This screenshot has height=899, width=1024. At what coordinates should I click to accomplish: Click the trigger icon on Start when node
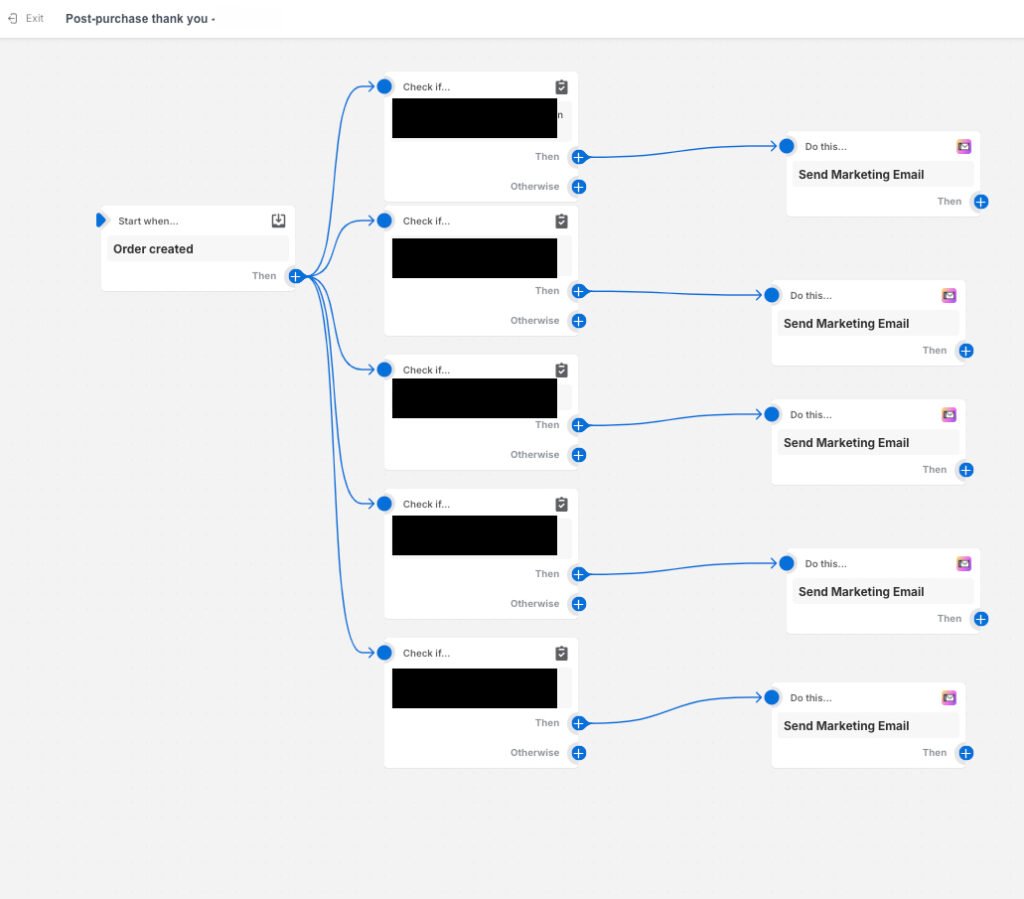tap(279, 221)
